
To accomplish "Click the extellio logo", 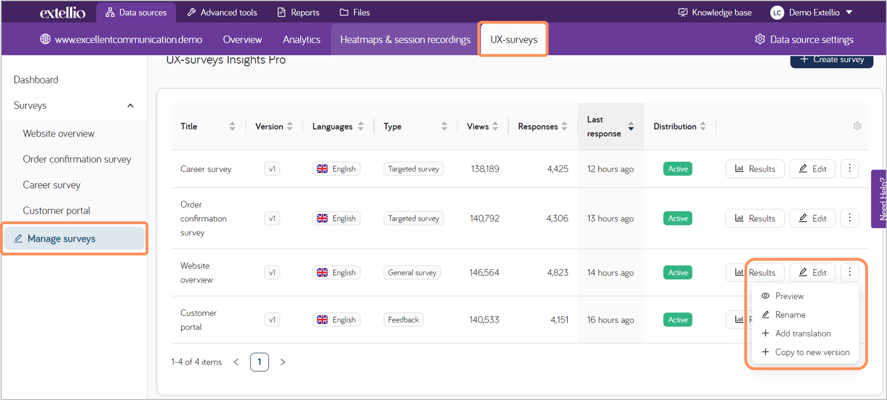I will pyautogui.click(x=63, y=12).
